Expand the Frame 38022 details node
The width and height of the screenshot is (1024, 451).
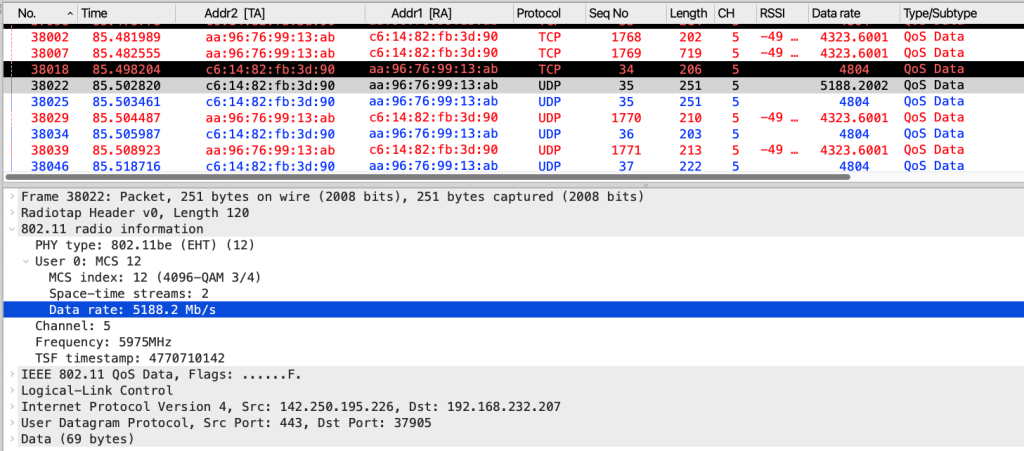coord(11,196)
